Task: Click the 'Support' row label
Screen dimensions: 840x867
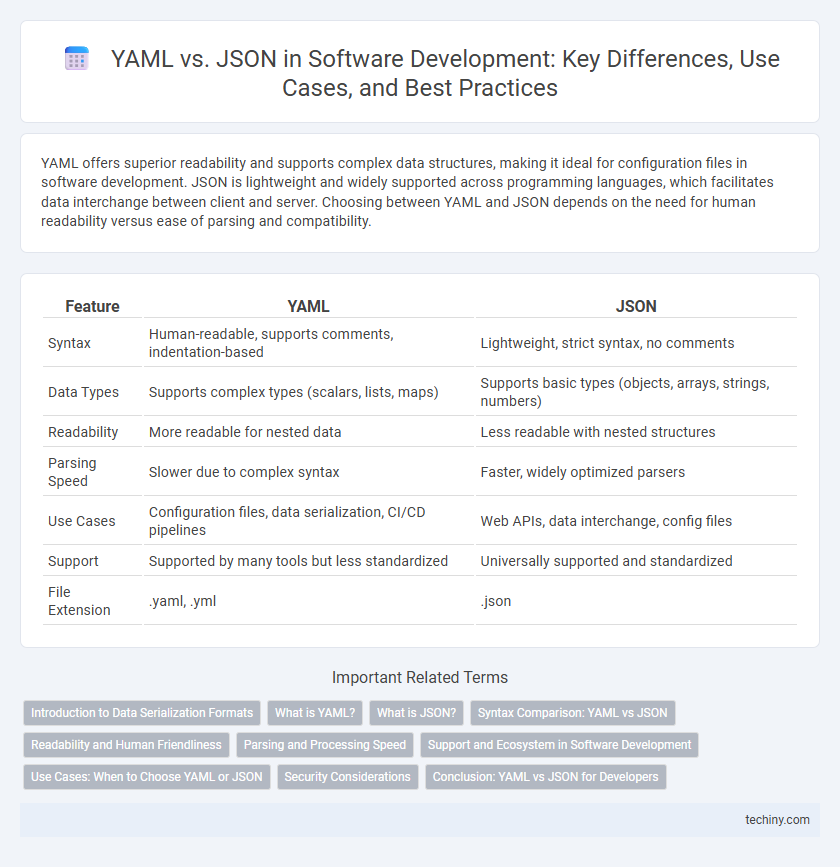Action: pyautogui.click(x=72, y=561)
